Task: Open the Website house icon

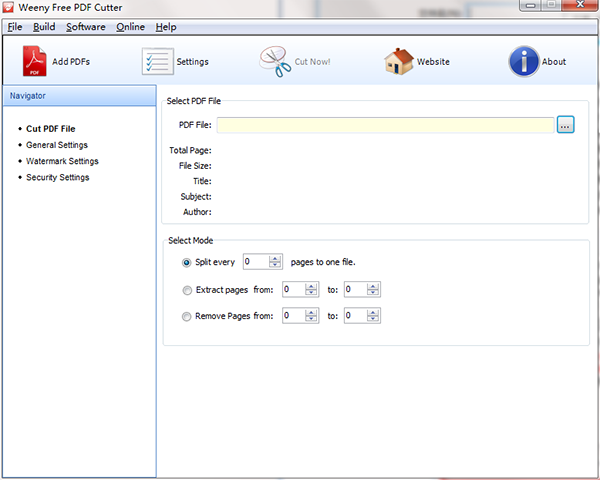Action: (399, 61)
